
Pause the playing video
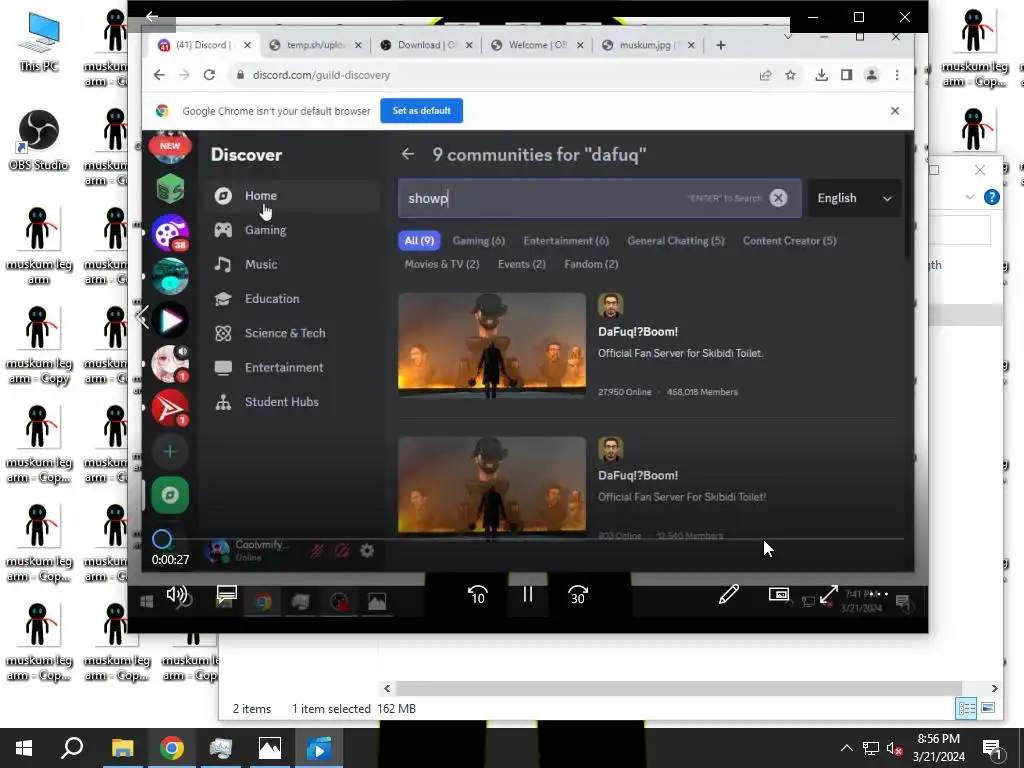[x=528, y=594]
